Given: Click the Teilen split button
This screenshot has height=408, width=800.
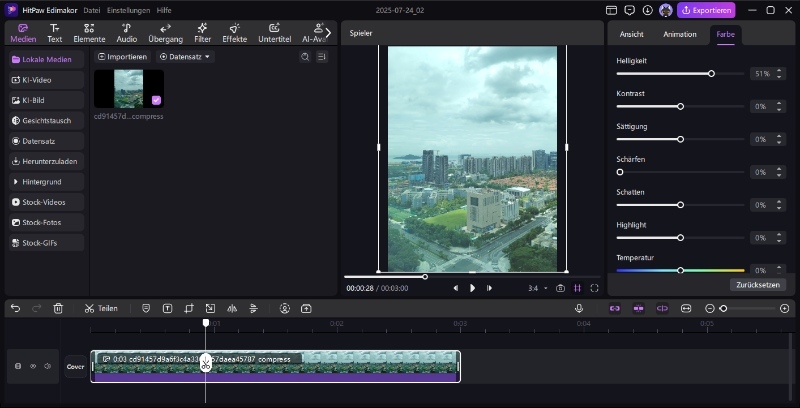Looking at the screenshot, I should [101, 309].
